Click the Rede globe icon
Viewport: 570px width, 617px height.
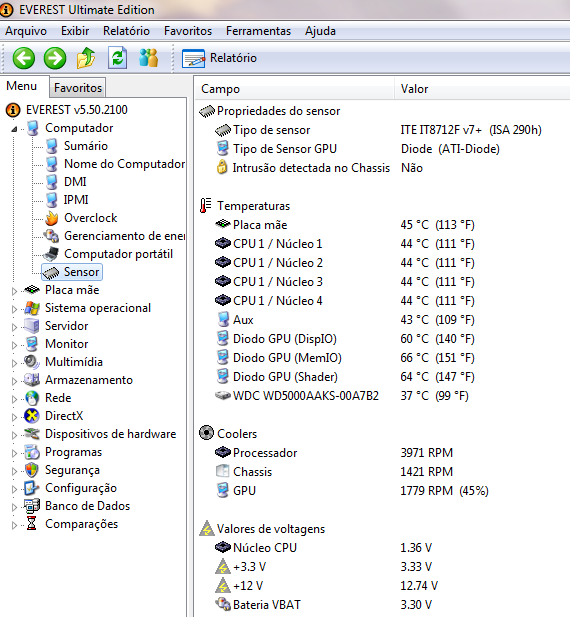[32, 398]
